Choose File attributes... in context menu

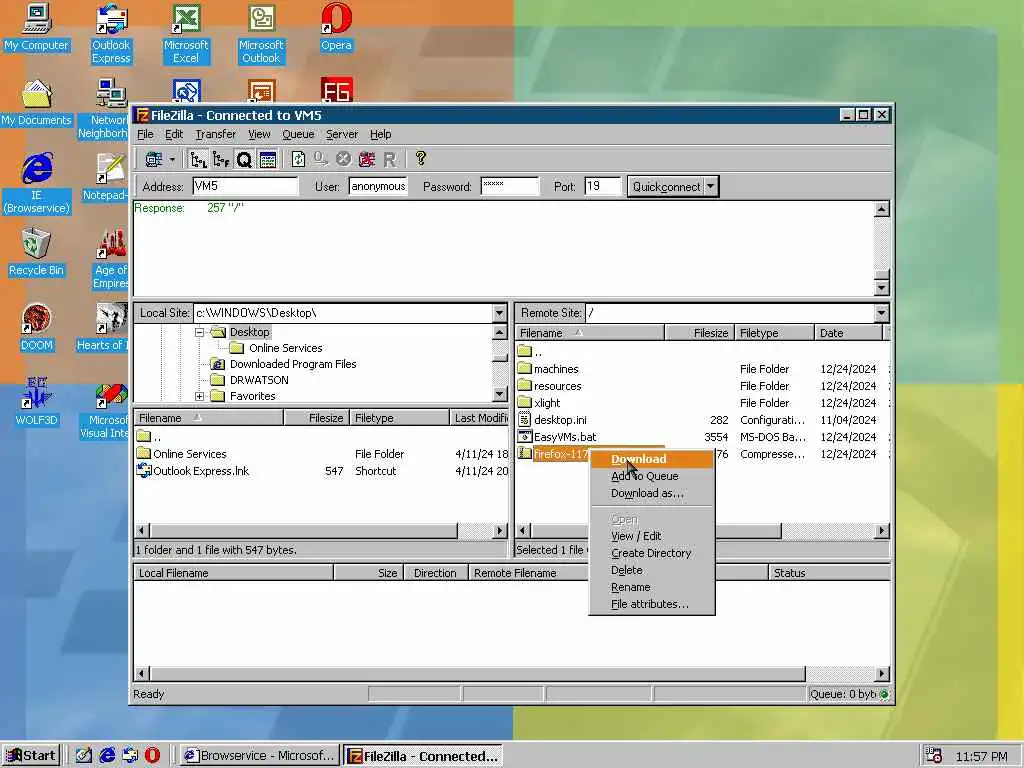coord(652,604)
